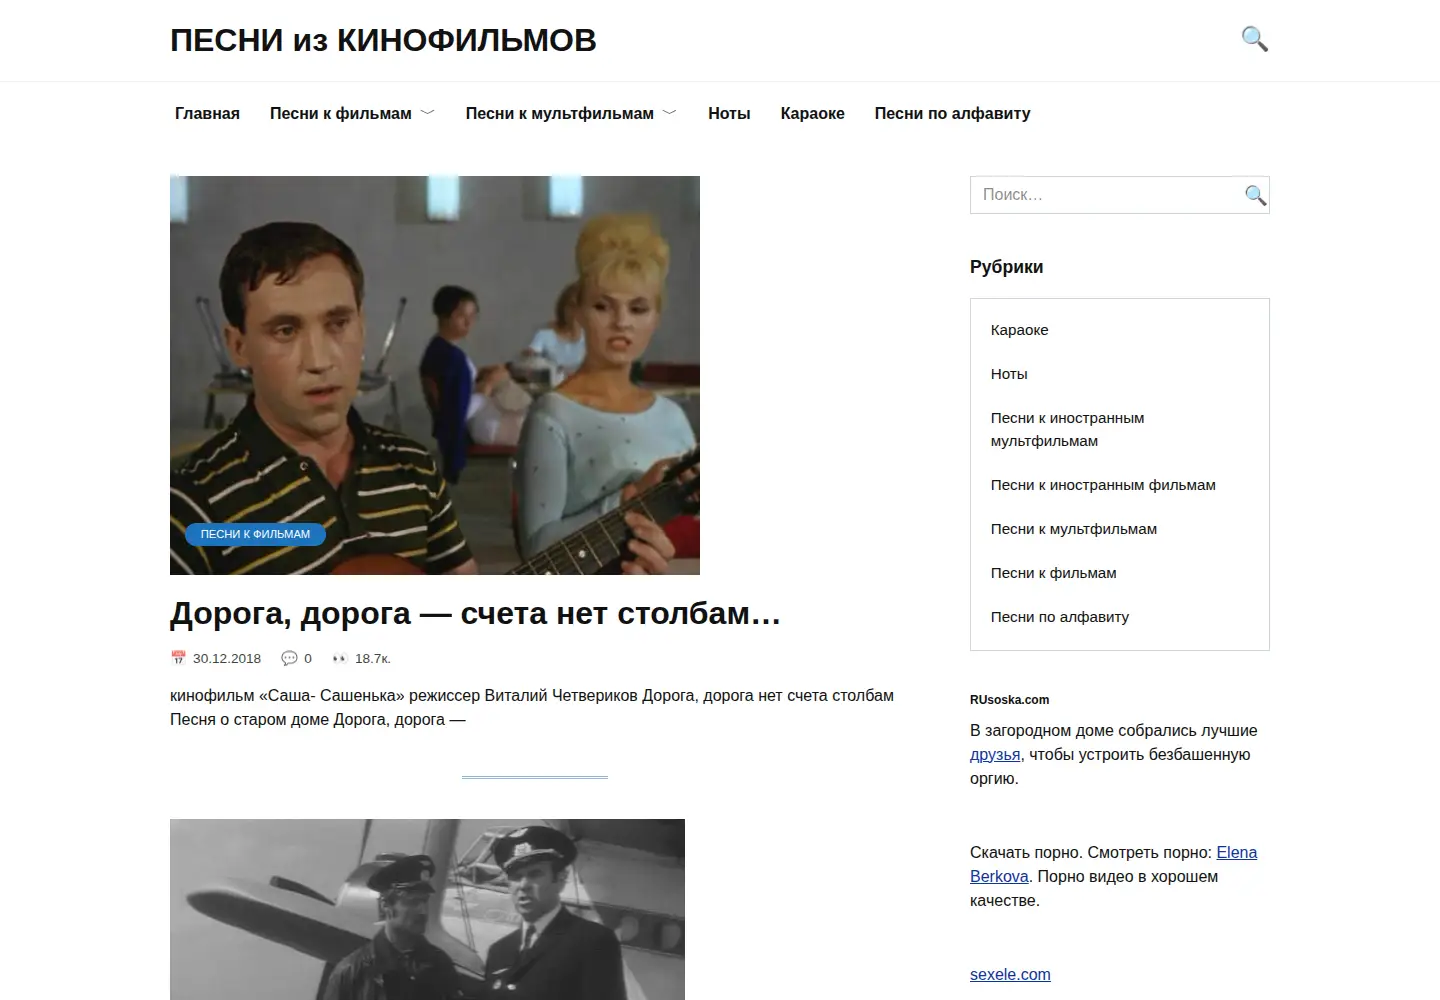Click the site title ПЕСНИ из КИНОФИЛЬМОВ
Screen dimensions: 1440x1000
click(x=383, y=40)
